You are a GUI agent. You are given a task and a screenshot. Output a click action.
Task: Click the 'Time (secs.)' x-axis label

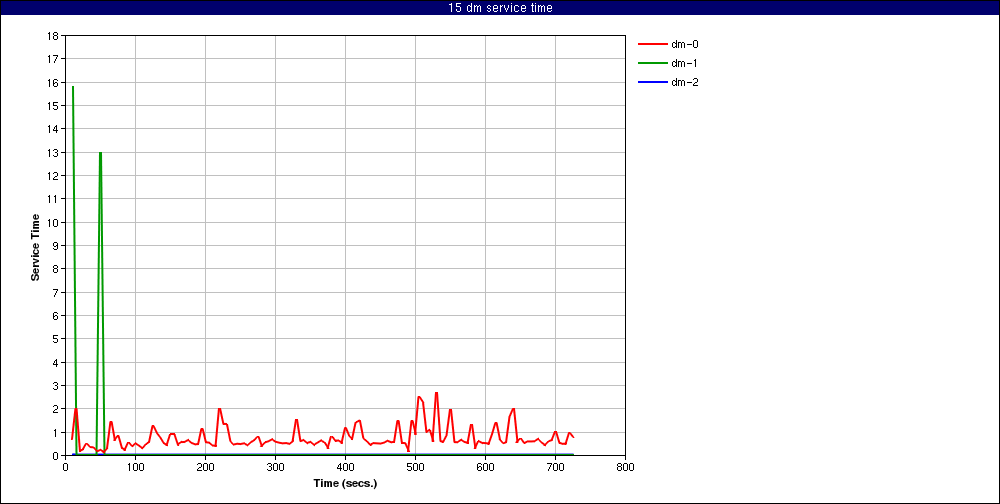345,483
